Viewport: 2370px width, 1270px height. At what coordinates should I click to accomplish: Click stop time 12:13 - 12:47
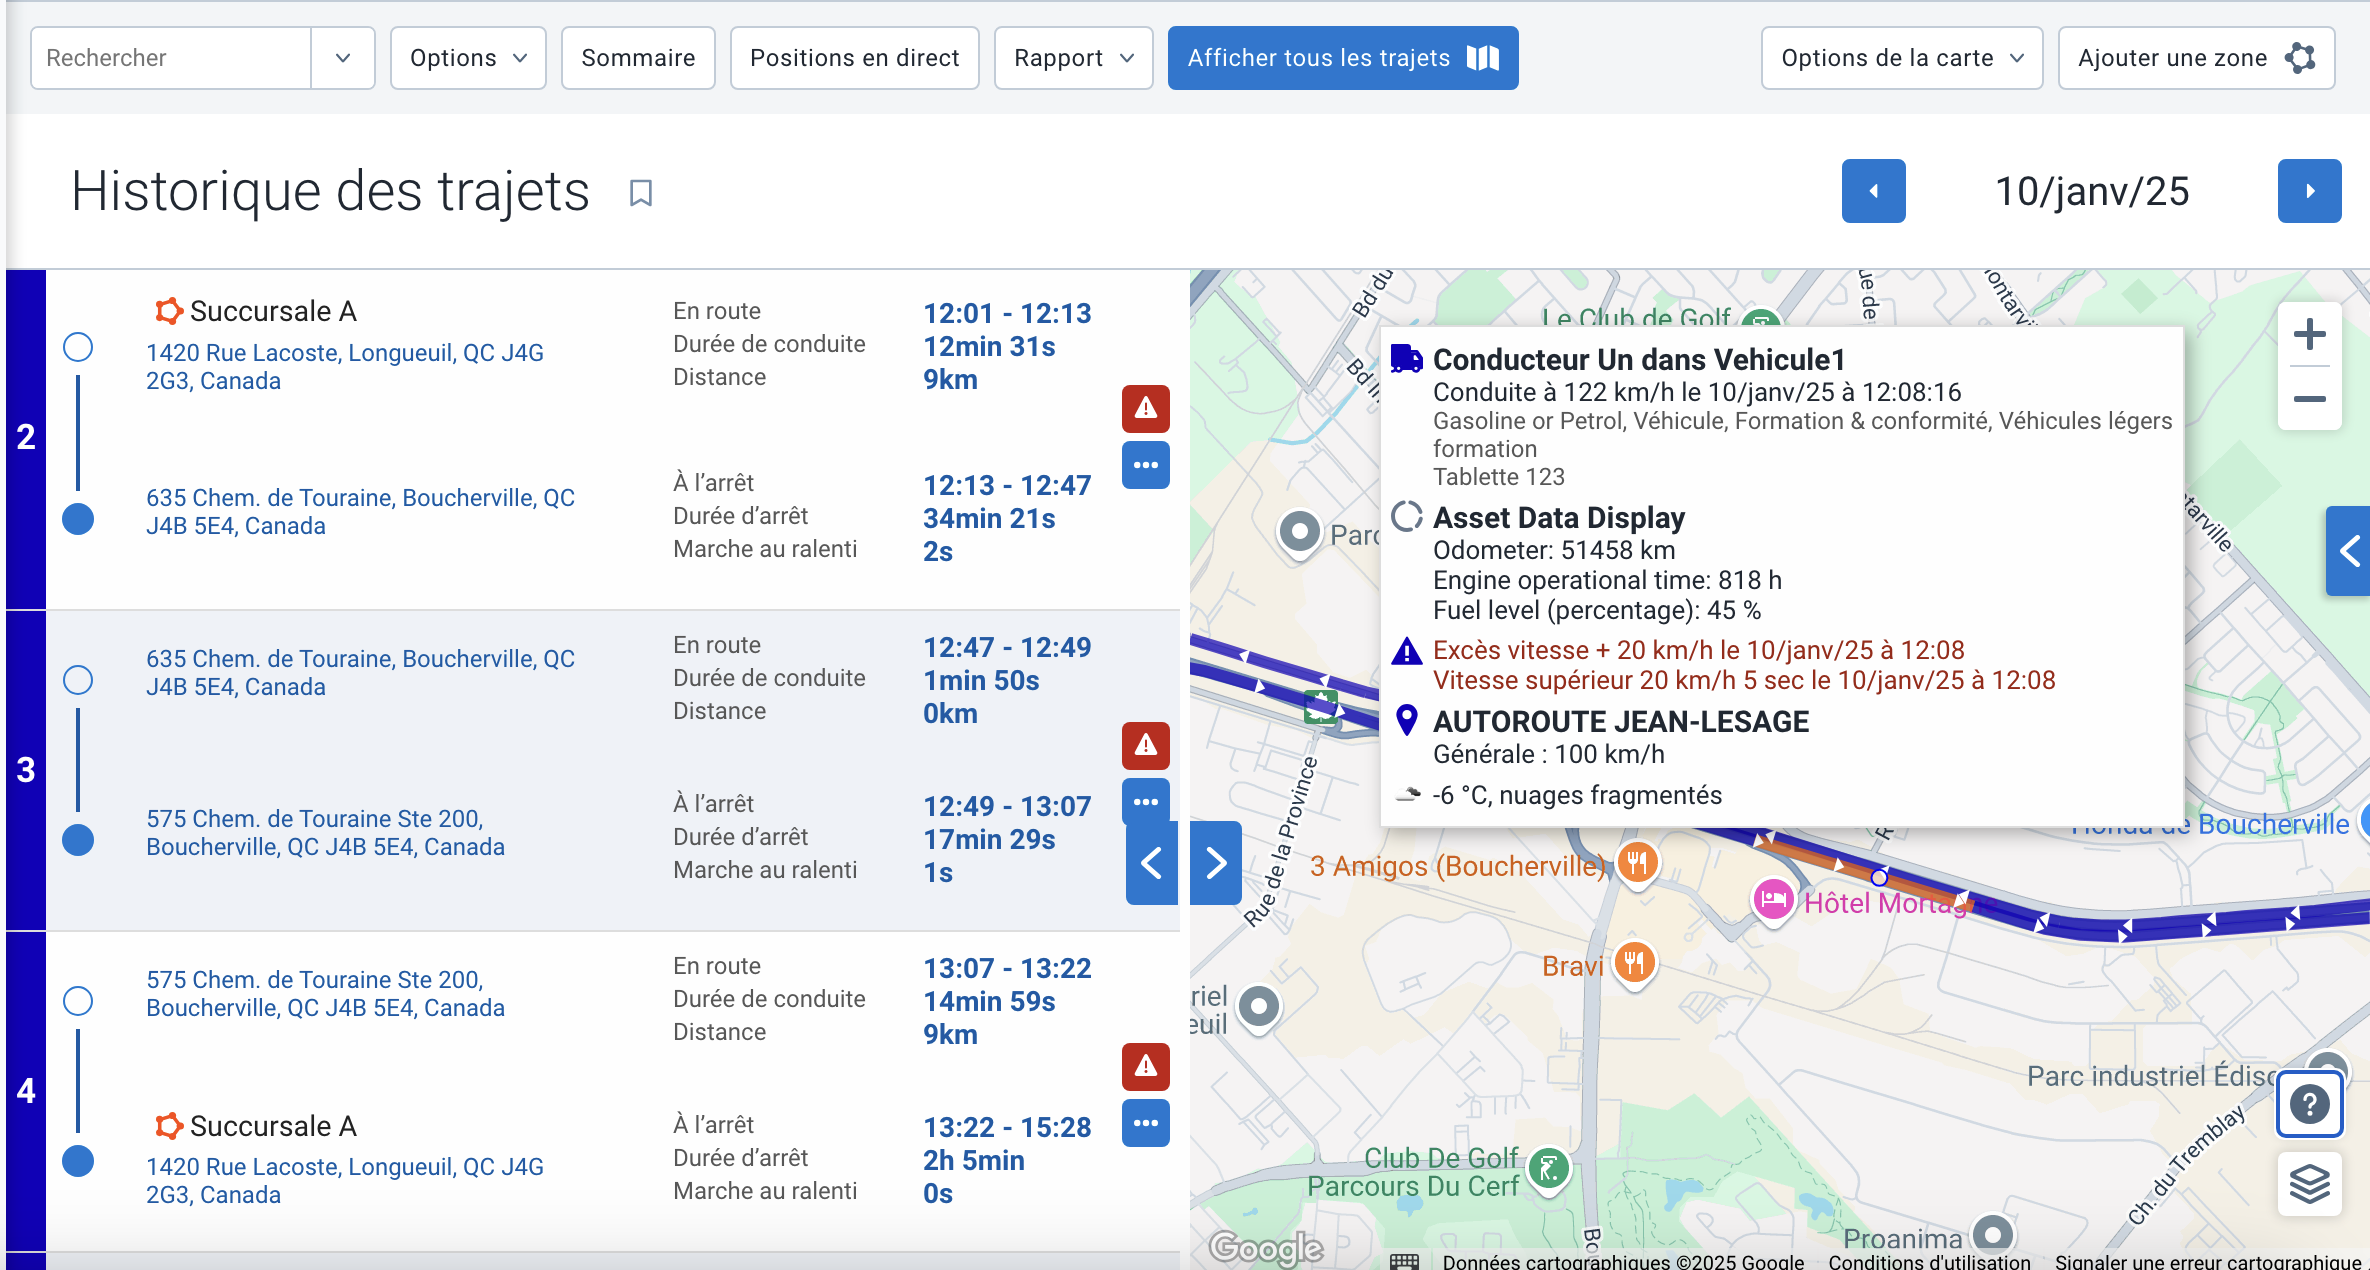tap(1007, 486)
